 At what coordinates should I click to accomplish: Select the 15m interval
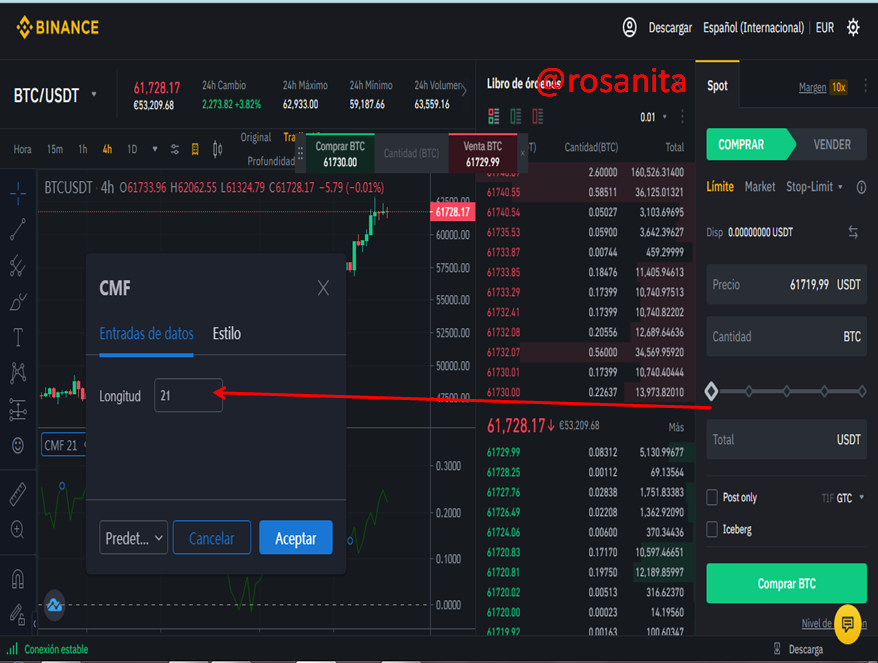(x=55, y=149)
